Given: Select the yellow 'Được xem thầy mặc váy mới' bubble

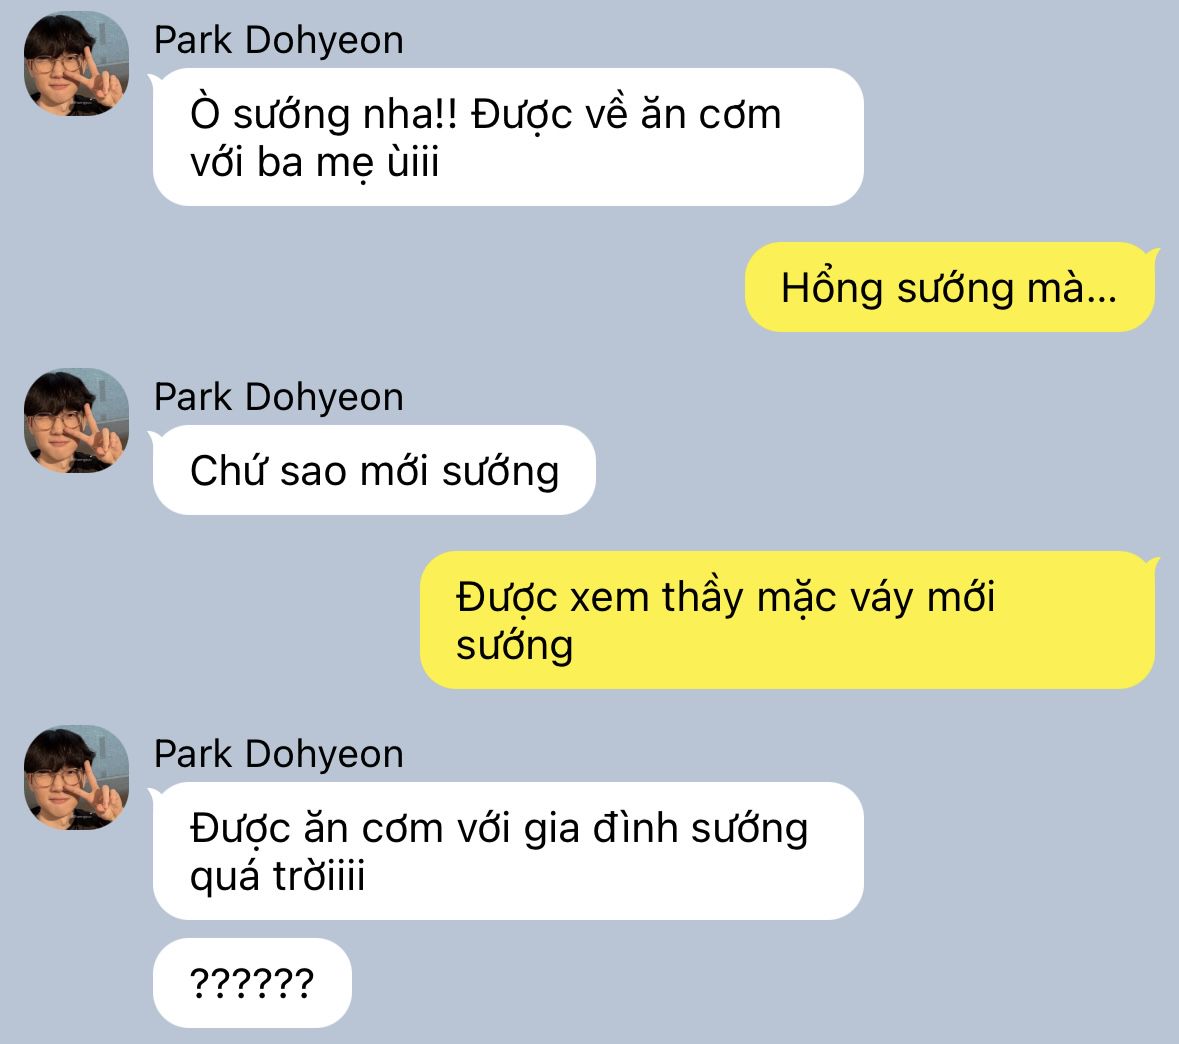Looking at the screenshot, I should click(787, 620).
